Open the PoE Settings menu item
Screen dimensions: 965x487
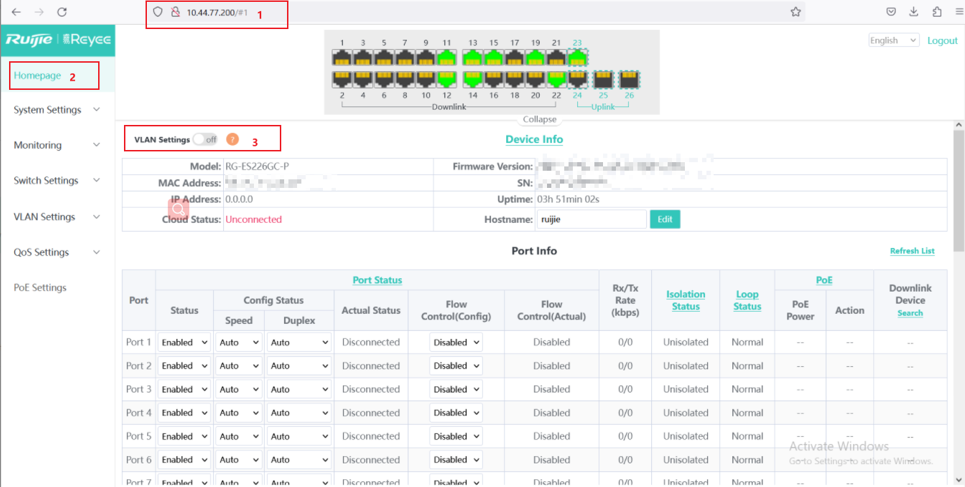40,288
